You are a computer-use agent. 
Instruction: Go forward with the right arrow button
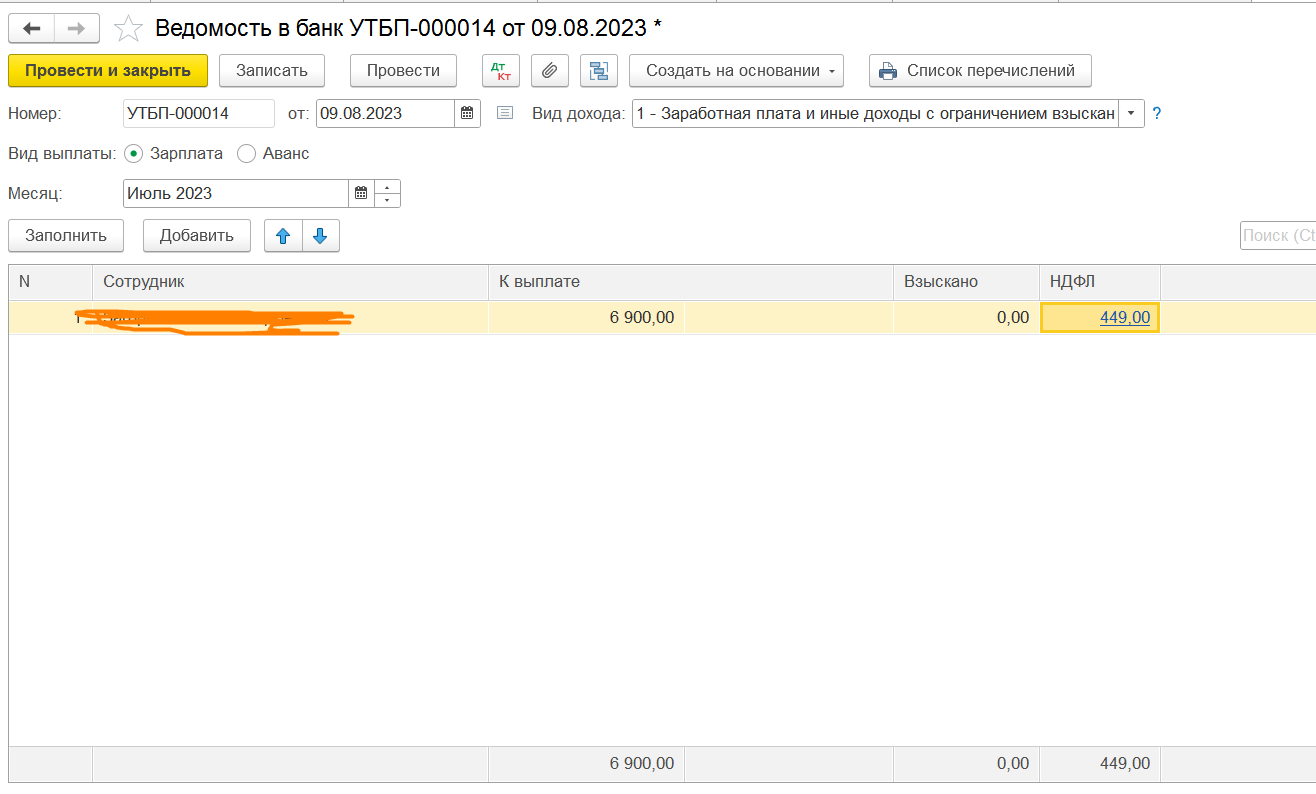[76, 29]
